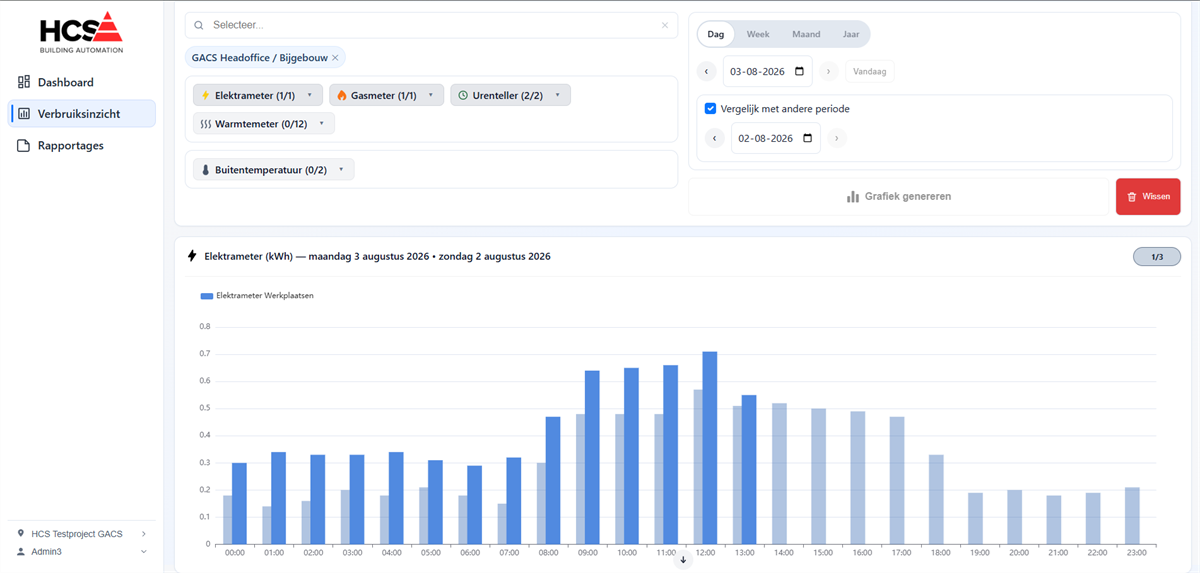Click the Grafiek genereren button
Viewport: 1200px width, 573px height.
tap(898, 196)
